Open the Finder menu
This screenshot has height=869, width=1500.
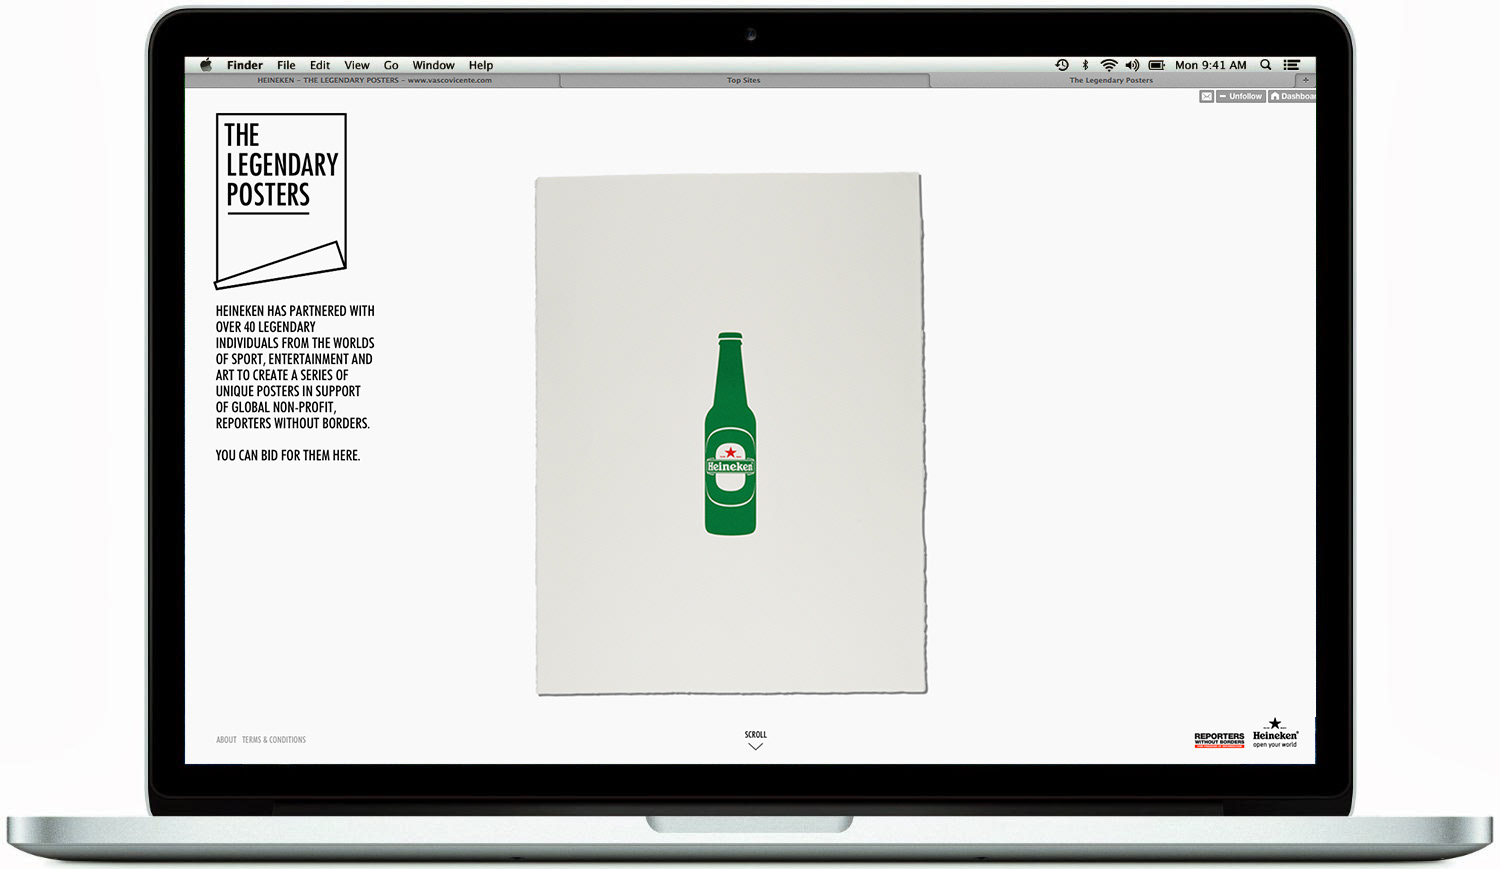(245, 65)
